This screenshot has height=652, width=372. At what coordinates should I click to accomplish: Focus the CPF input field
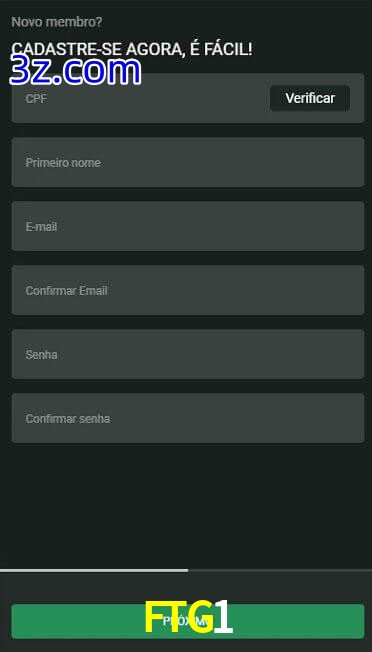click(x=140, y=98)
